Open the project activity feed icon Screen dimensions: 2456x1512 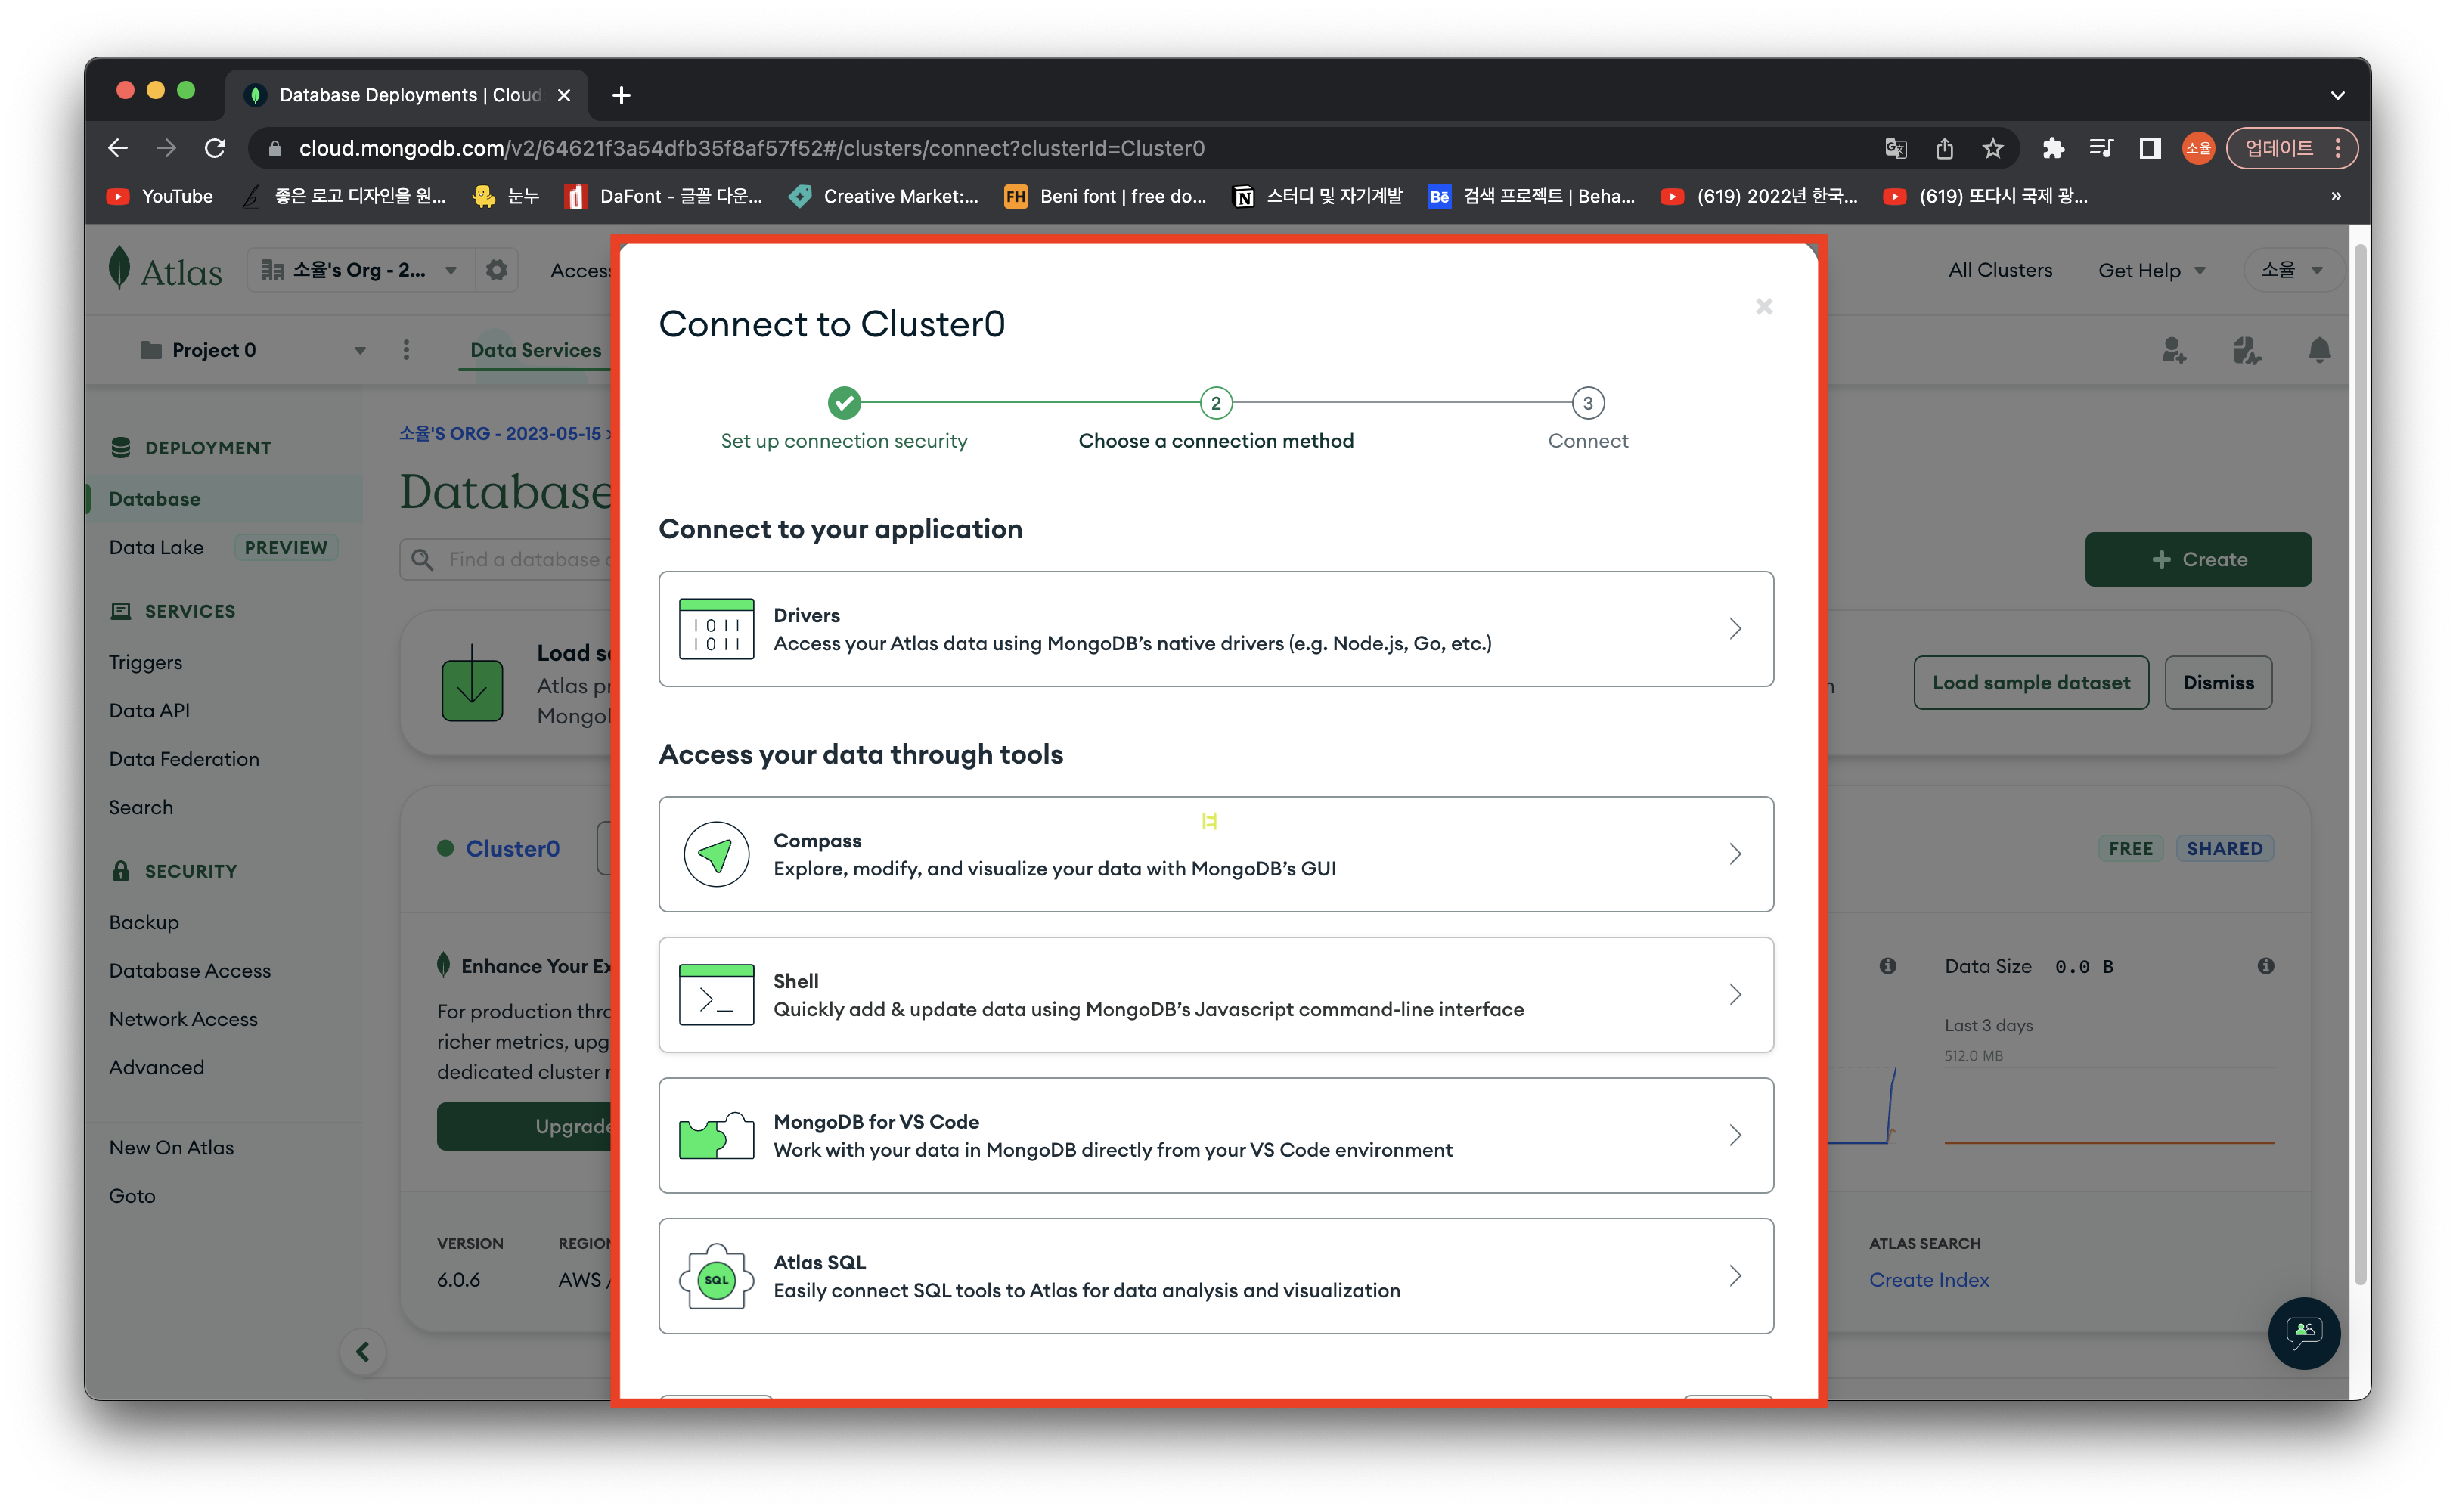(x=2246, y=350)
